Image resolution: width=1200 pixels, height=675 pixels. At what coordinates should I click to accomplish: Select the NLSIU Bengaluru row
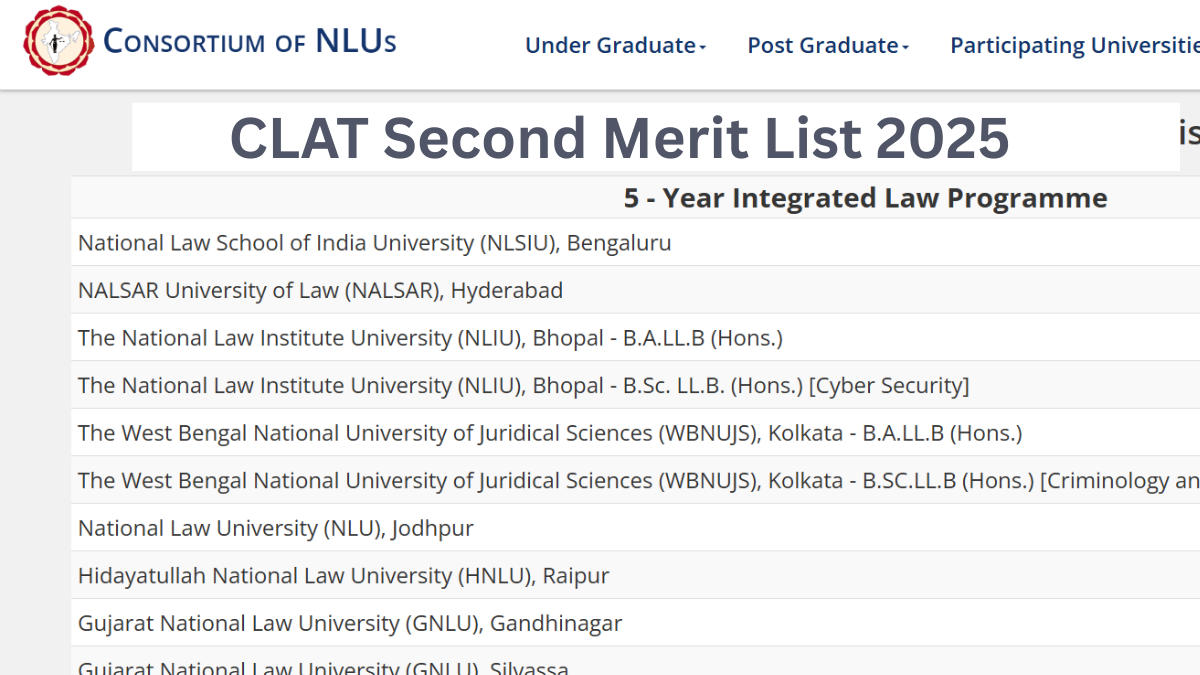[375, 243]
